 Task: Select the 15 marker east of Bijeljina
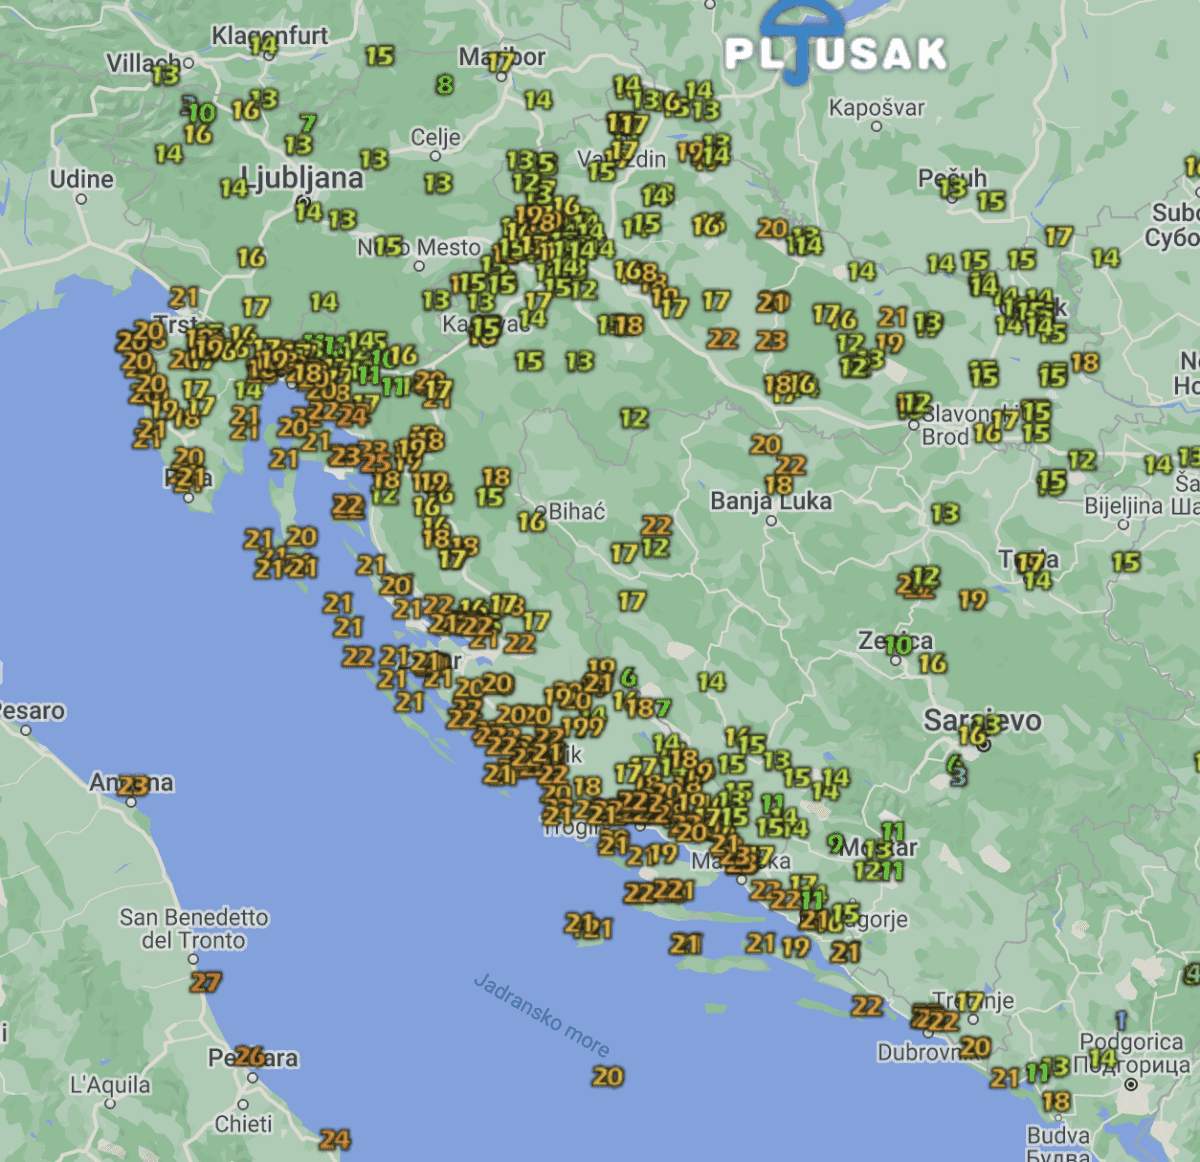point(1126,562)
